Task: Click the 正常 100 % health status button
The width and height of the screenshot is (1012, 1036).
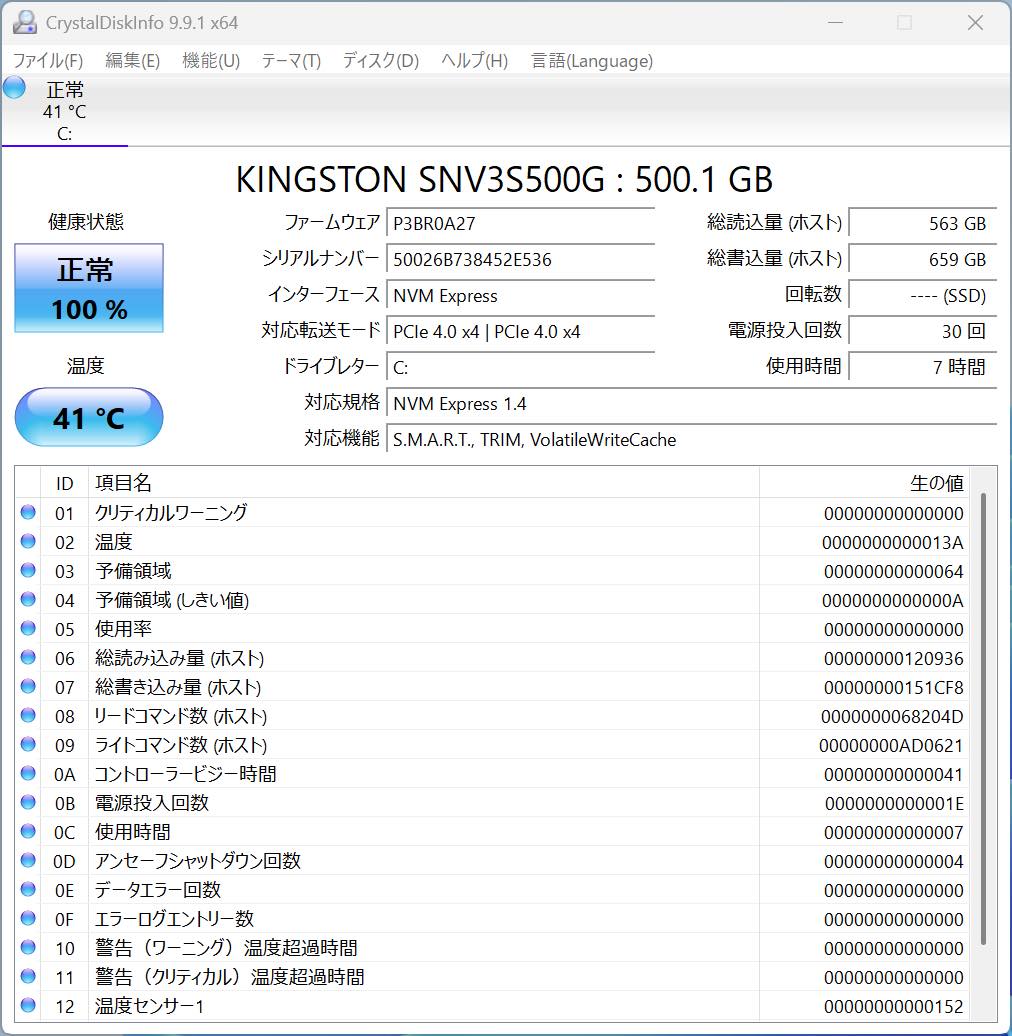Action: (89, 288)
